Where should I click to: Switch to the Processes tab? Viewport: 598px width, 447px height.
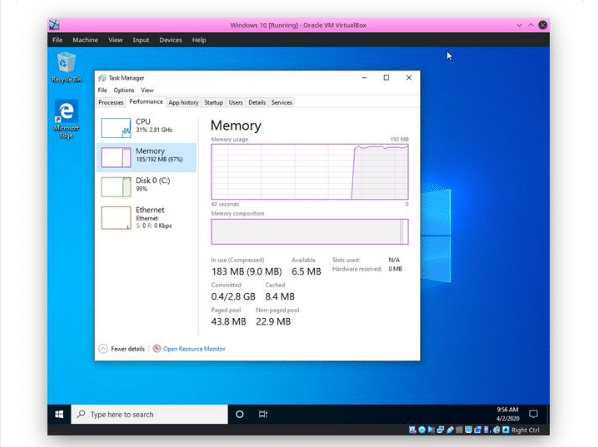pyautogui.click(x=111, y=102)
